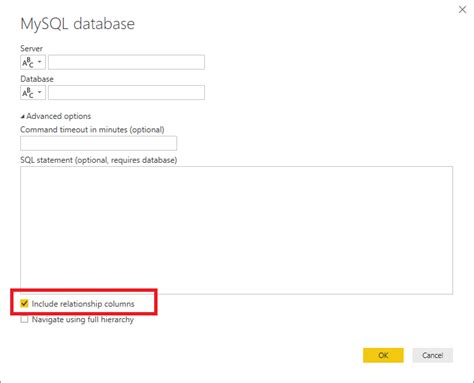Uncheck Include relationship columns checkbox
The image size is (474, 383).
click(24, 304)
